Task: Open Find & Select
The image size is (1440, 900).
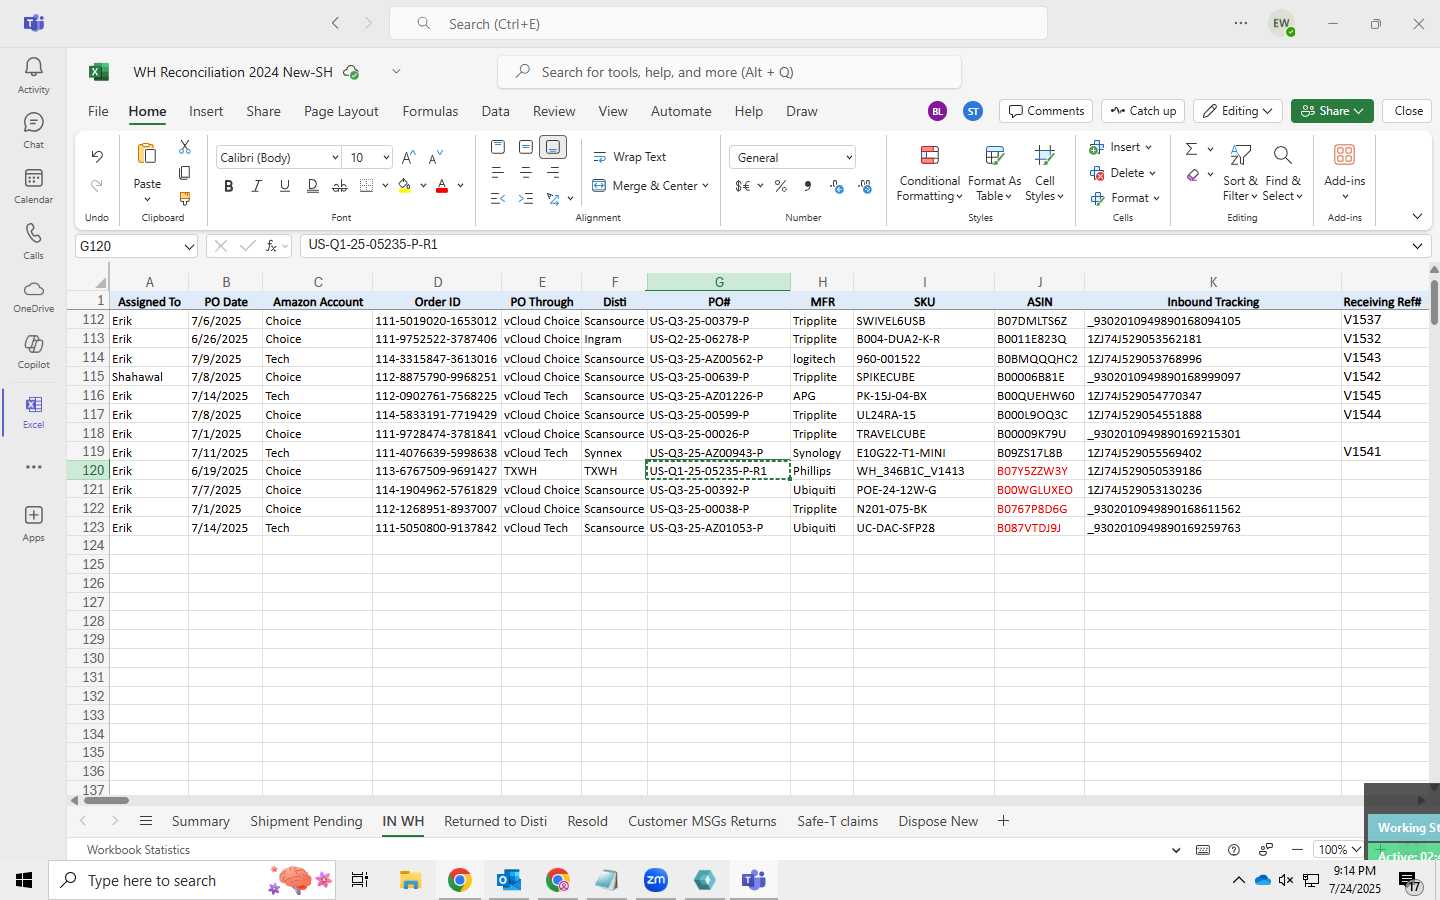Action: pos(1283,173)
